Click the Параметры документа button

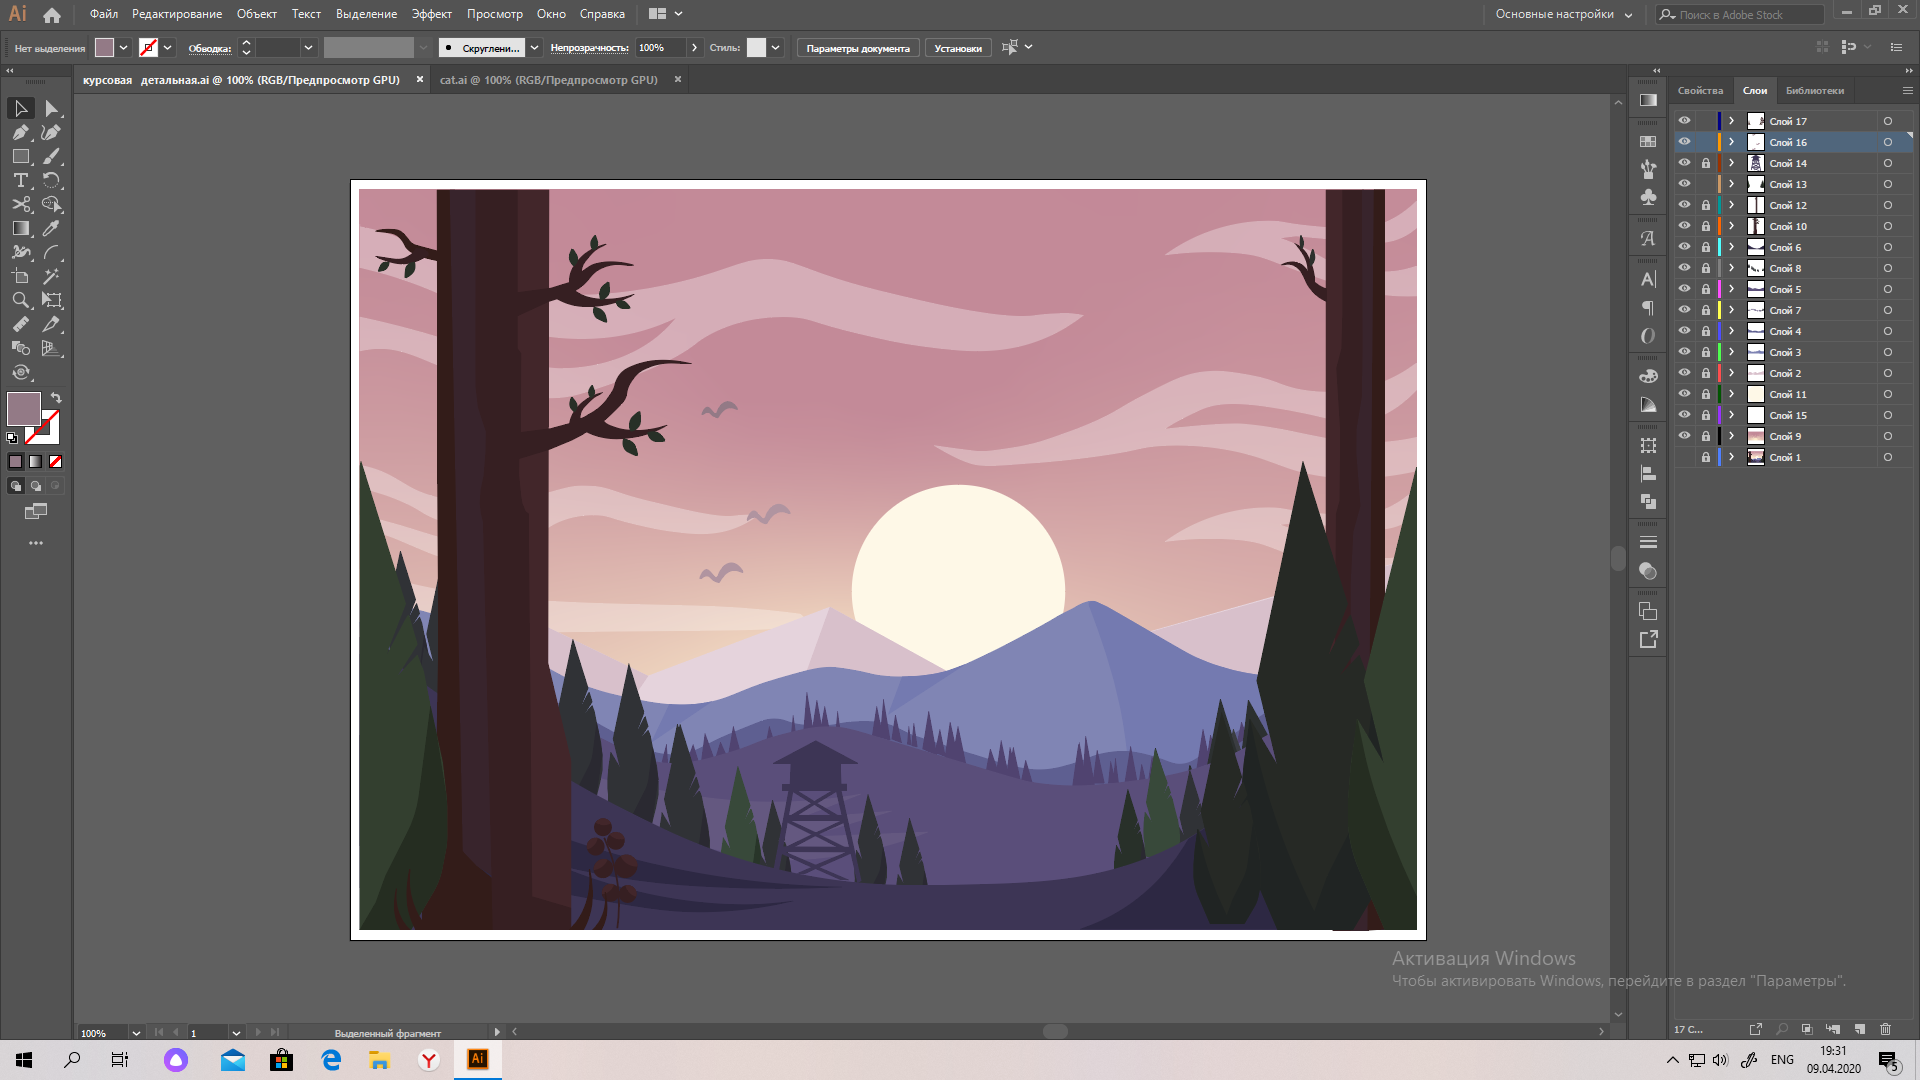coord(857,48)
